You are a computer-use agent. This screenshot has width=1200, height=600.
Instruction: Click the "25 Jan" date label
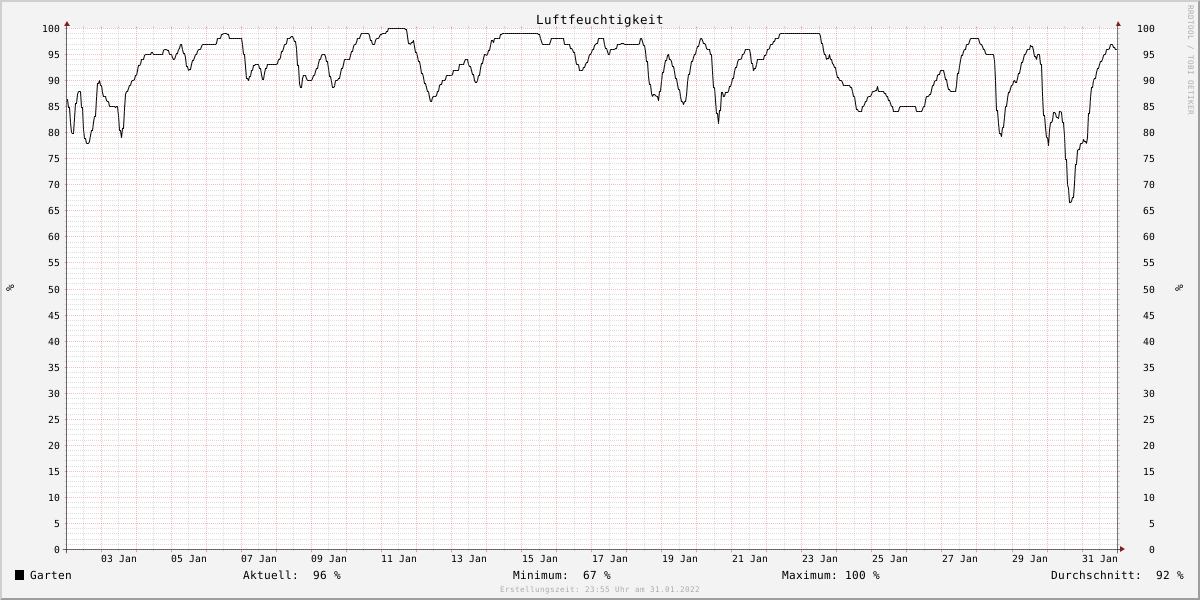890,559
